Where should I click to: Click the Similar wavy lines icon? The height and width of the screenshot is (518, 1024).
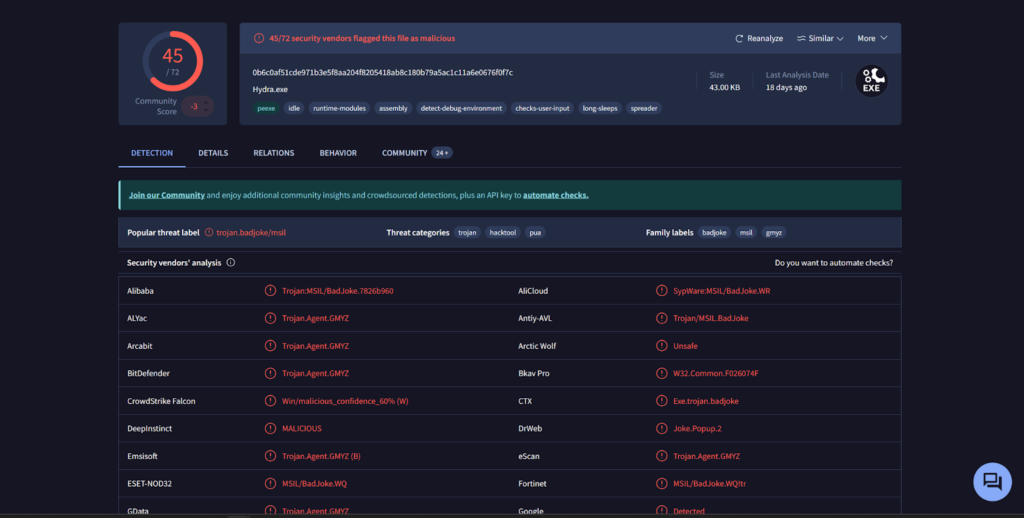click(x=801, y=39)
